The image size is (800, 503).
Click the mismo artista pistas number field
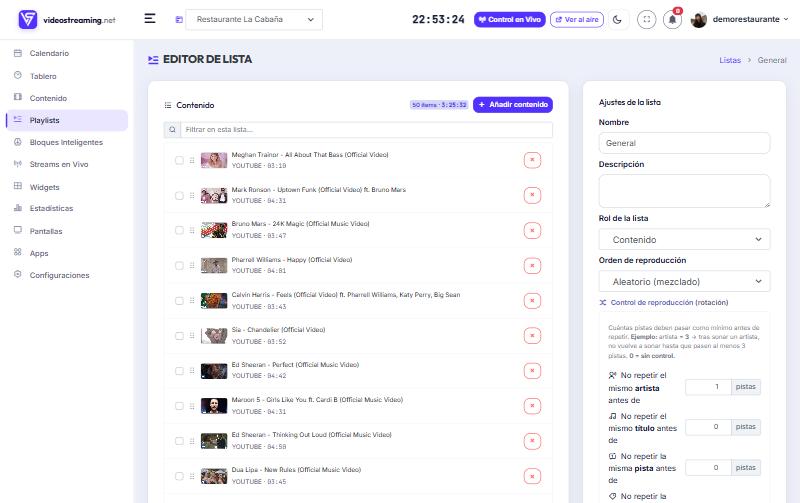(708, 387)
